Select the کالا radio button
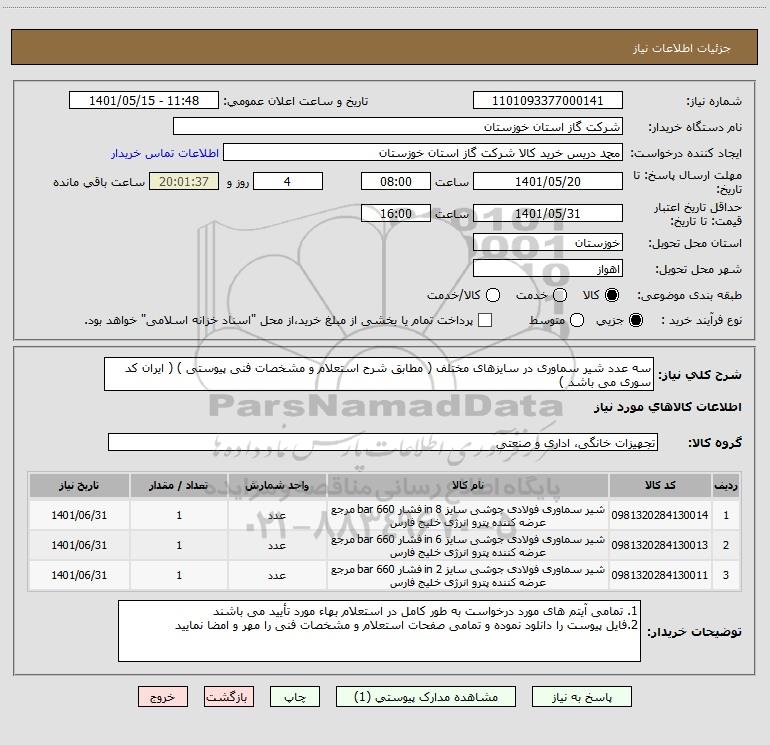 [x=612, y=295]
